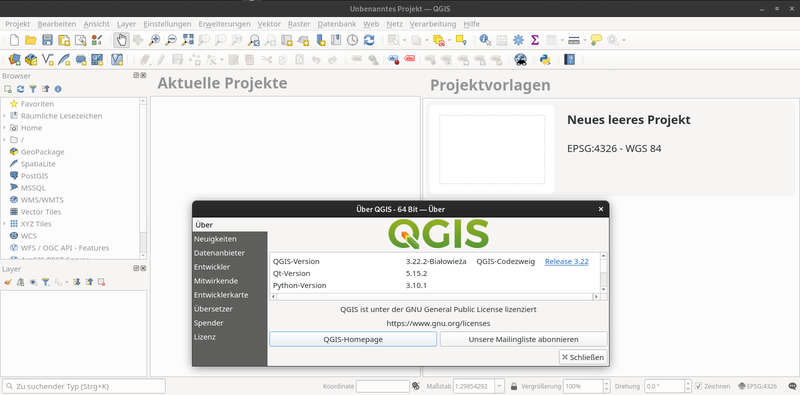The image size is (800, 395).
Task: Click the New Shapefile Layer icon
Action: click(47, 60)
